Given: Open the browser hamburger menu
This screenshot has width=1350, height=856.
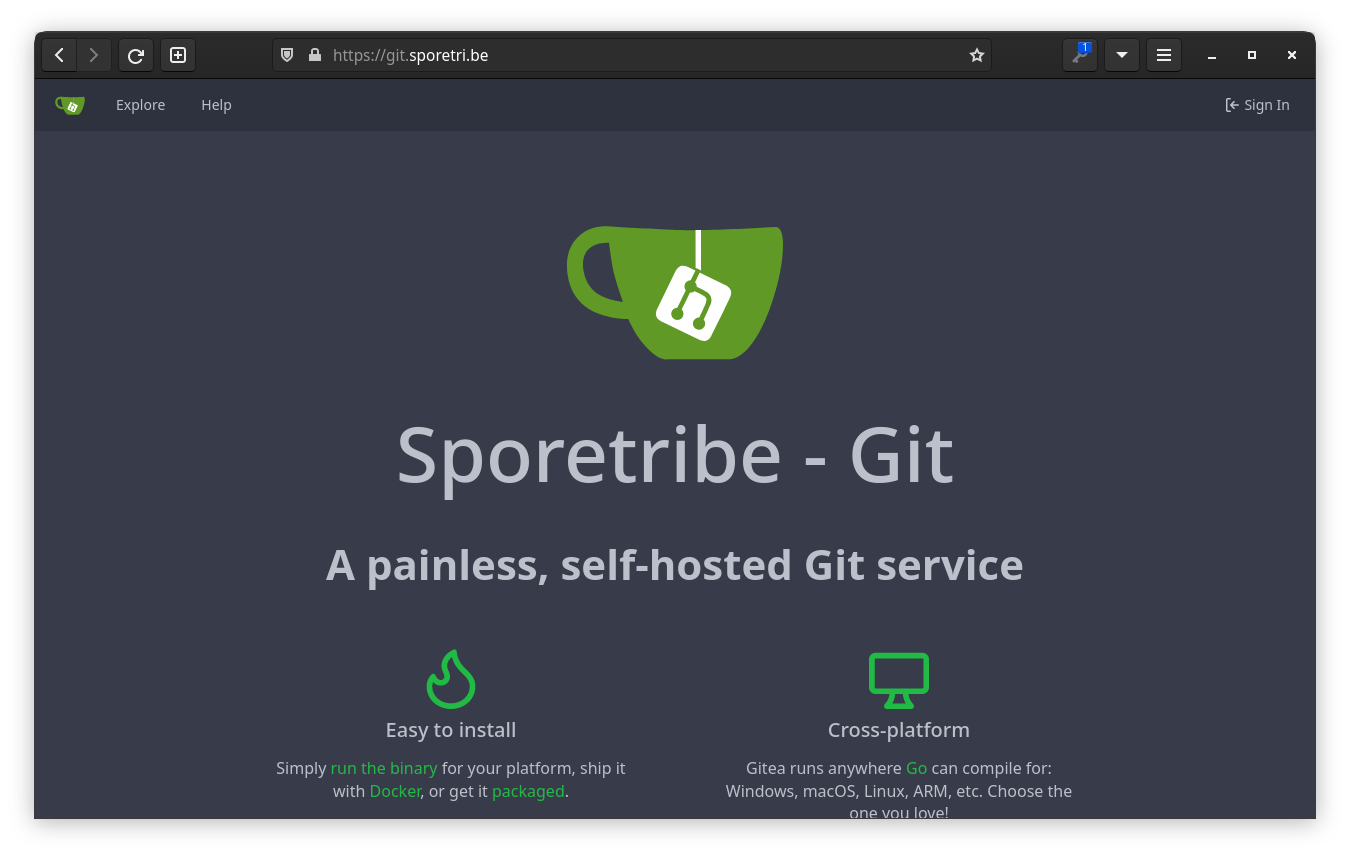Looking at the screenshot, I should [1164, 55].
